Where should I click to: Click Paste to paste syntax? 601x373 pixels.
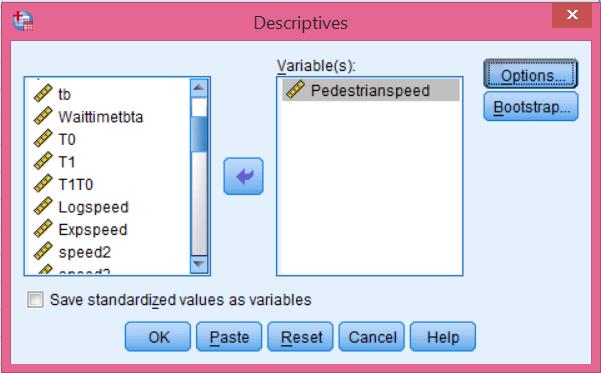coord(229,337)
